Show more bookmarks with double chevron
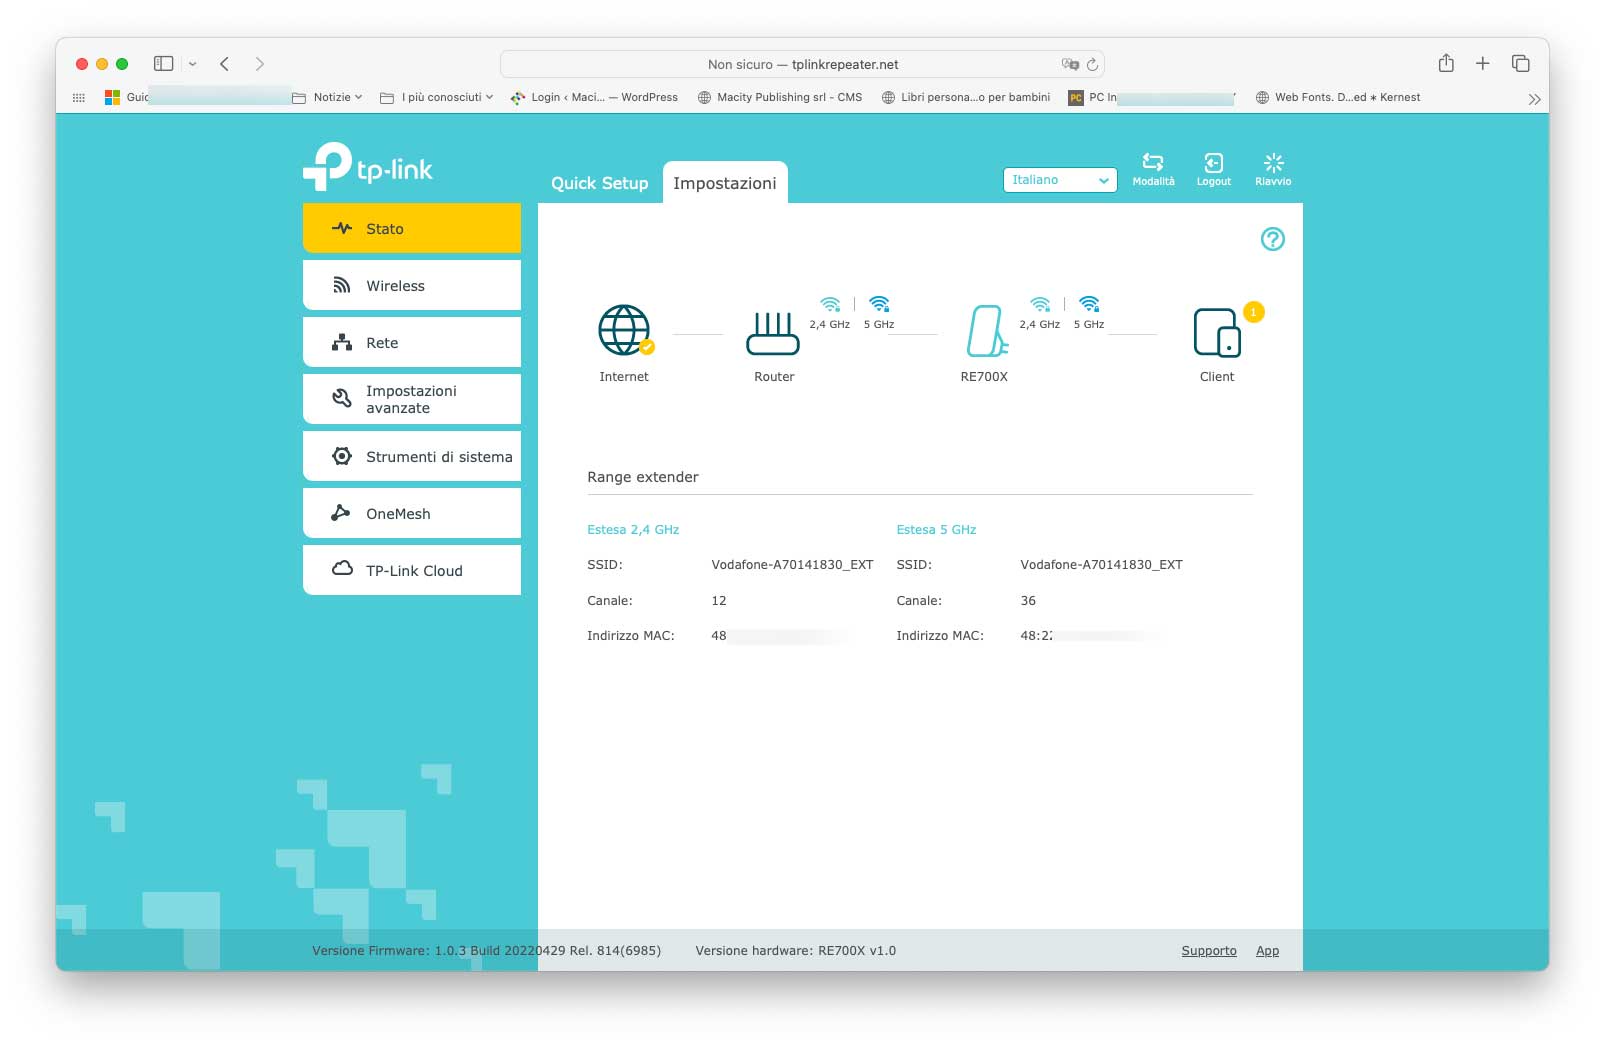This screenshot has width=1605, height=1045. (1534, 99)
